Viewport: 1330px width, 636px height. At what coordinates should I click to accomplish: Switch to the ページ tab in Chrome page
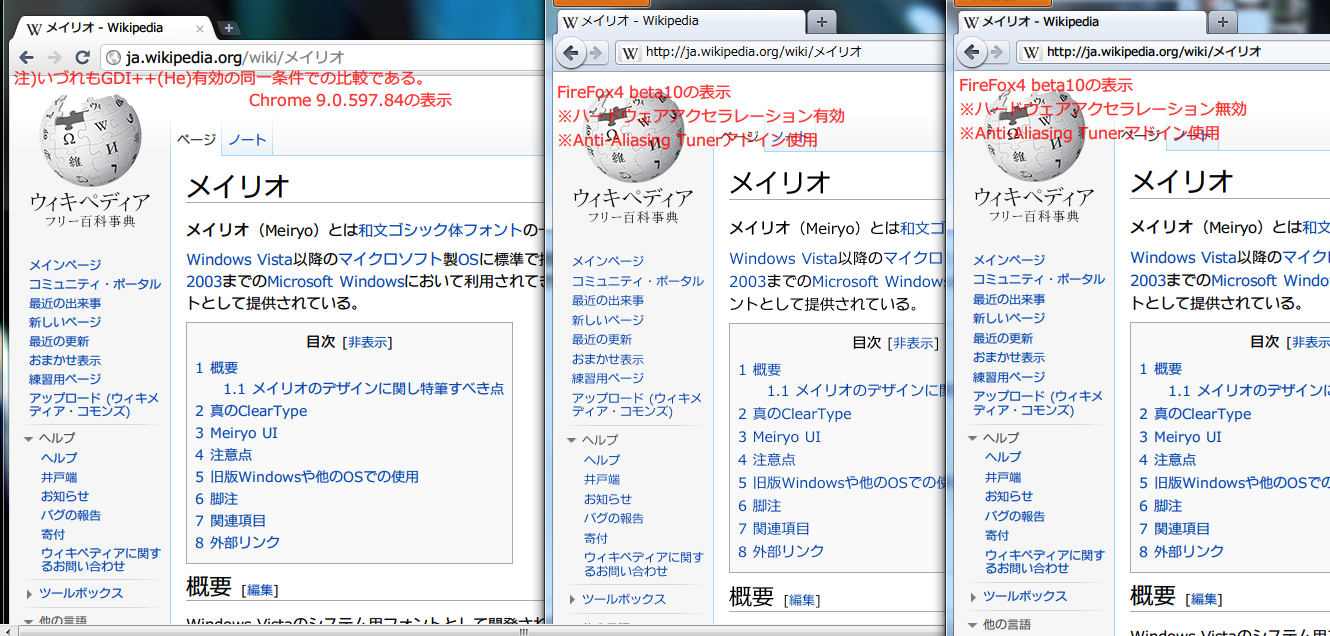[x=196, y=140]
